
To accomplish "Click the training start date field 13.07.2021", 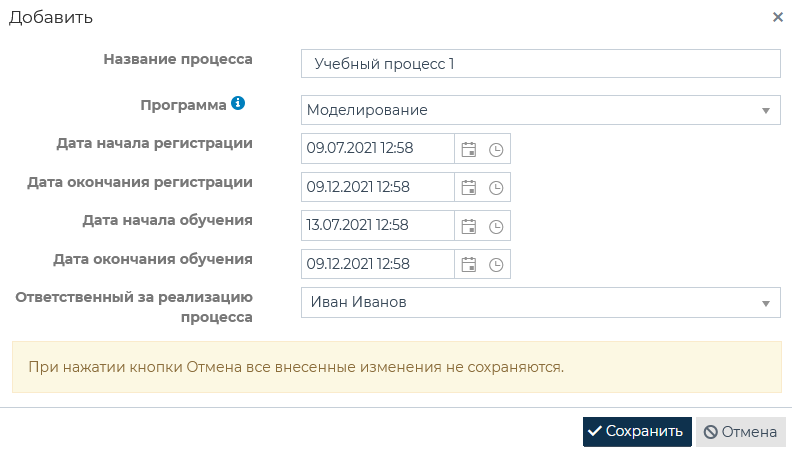I will coord(377,225).
